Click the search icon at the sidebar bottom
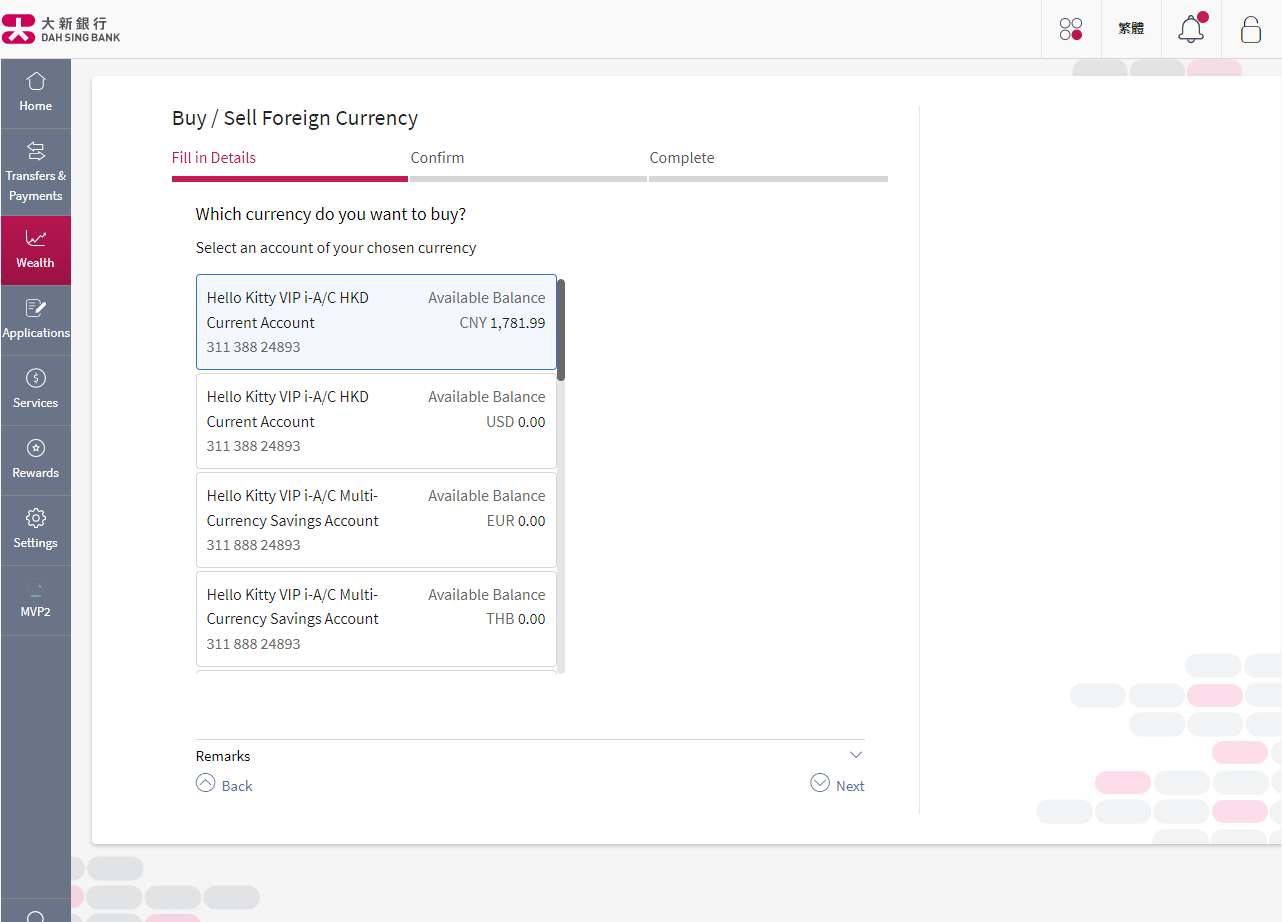The width and height of the screenshot is (1282, 922). (x=35, y=916)
